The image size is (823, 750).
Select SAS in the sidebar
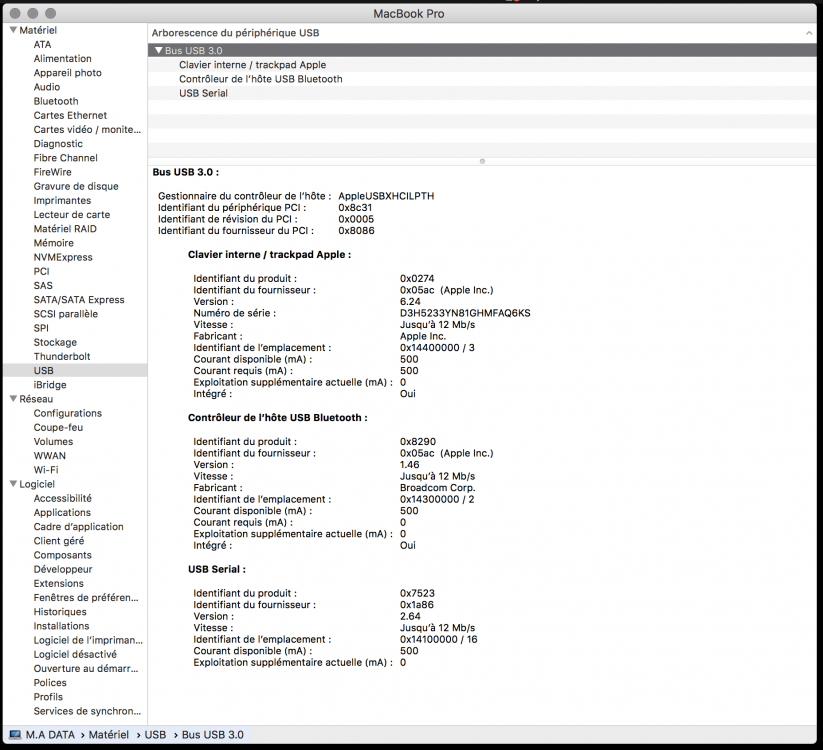click(x=43, y=286)
